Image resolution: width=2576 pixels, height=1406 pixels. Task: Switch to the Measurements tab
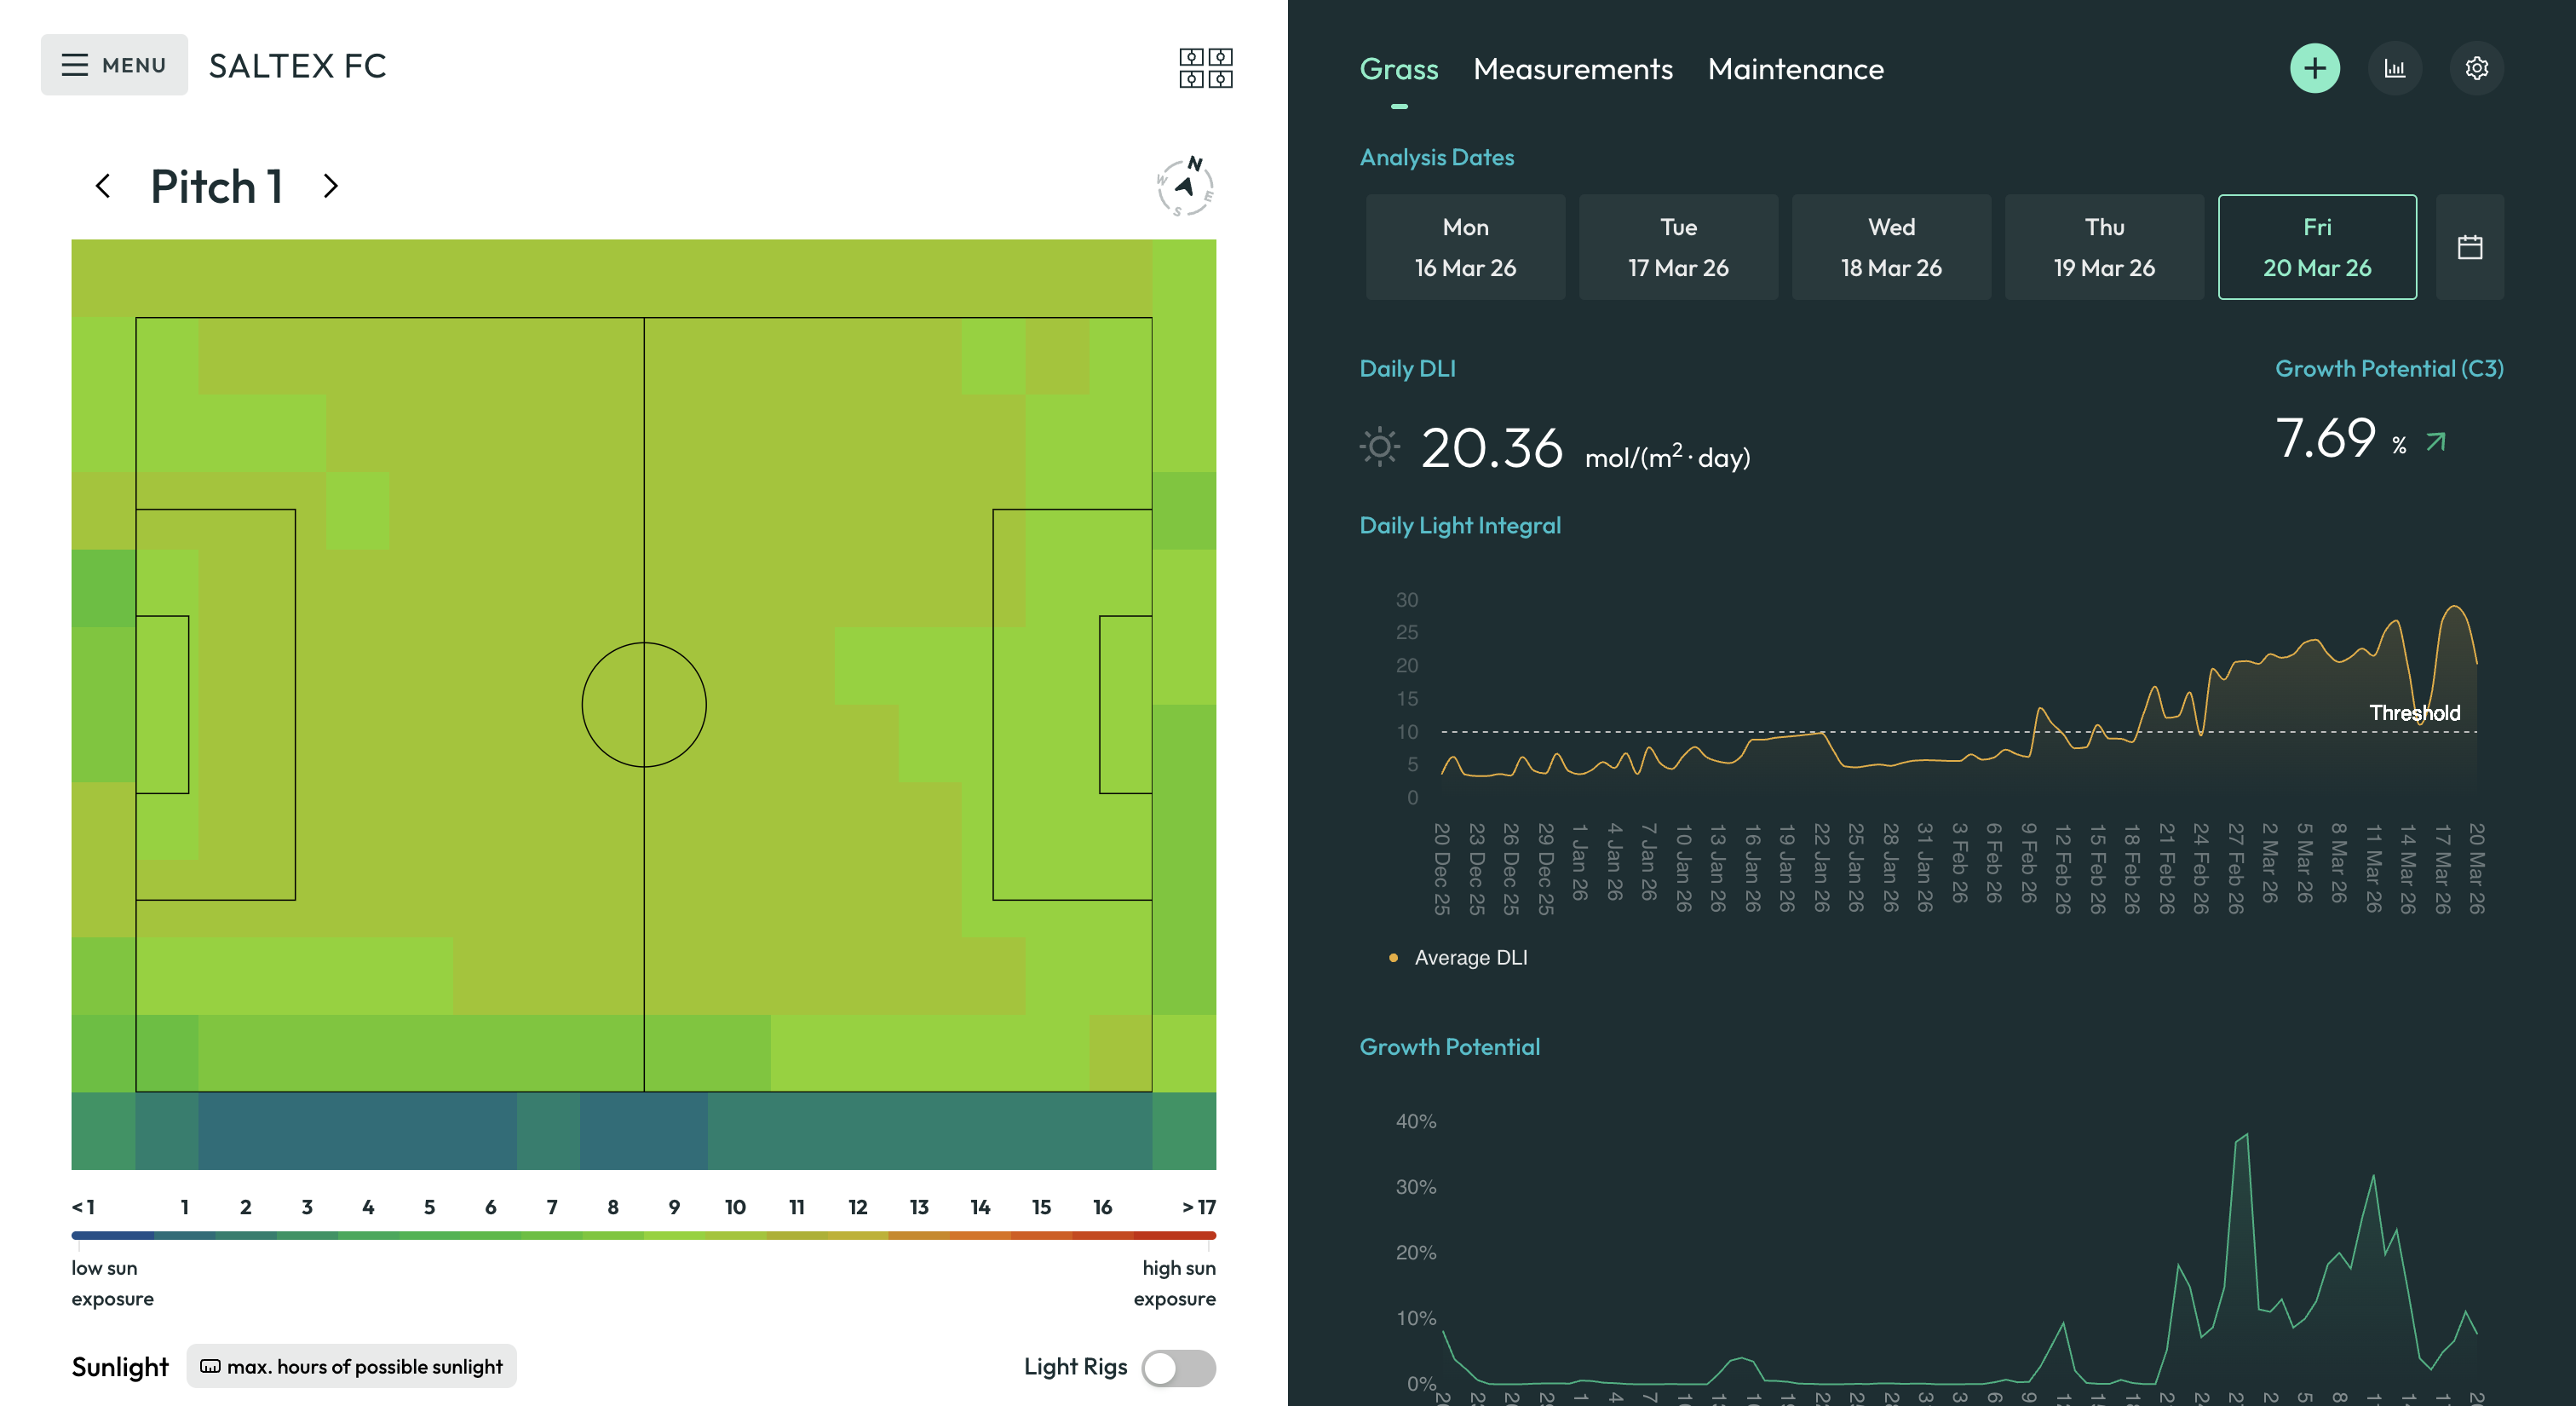click(x=1572, y=68)
